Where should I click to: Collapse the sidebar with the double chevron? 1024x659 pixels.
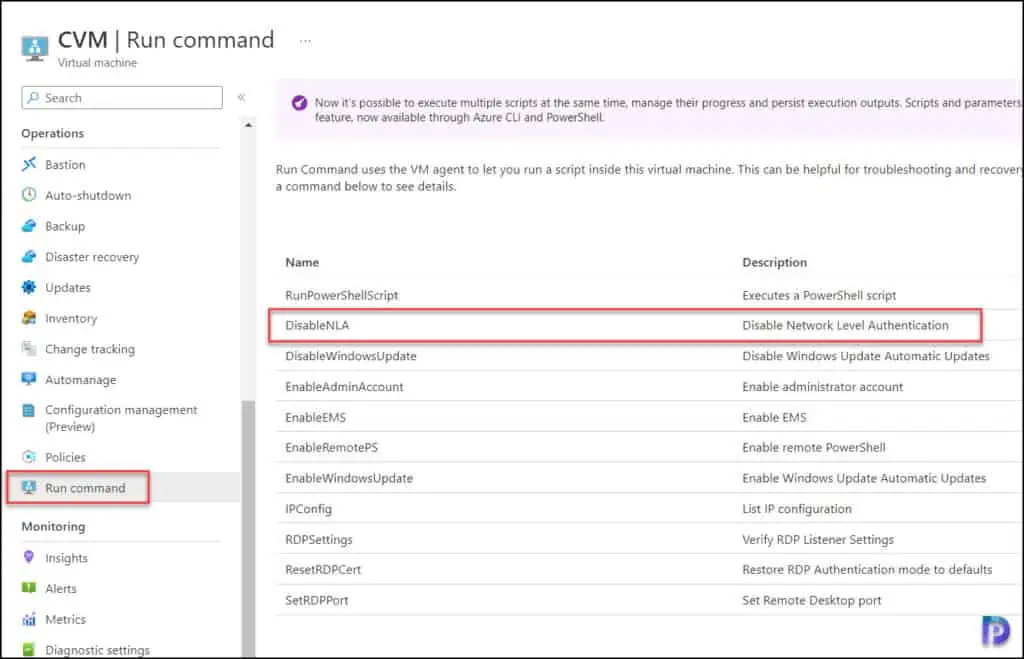[241, 97]
